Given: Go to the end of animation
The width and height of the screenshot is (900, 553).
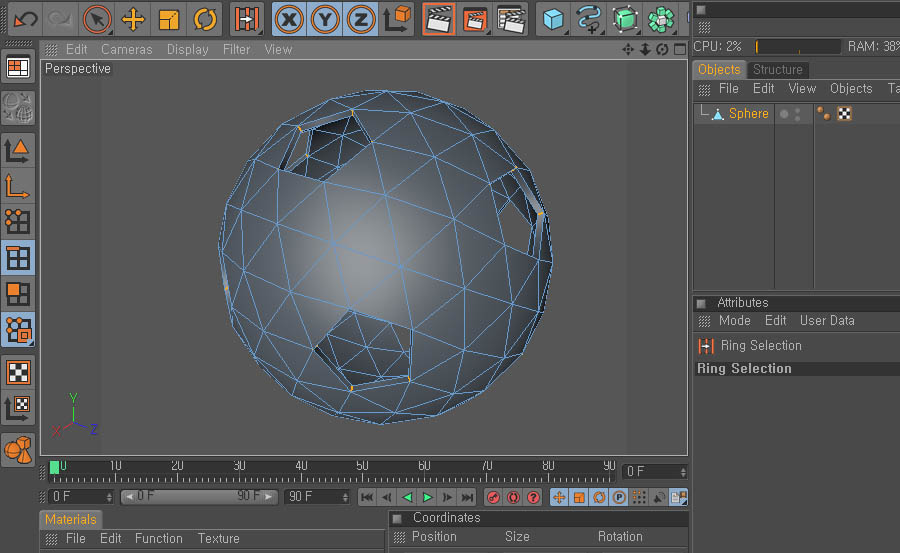Looking at the screenshot, I should [468, 497].
